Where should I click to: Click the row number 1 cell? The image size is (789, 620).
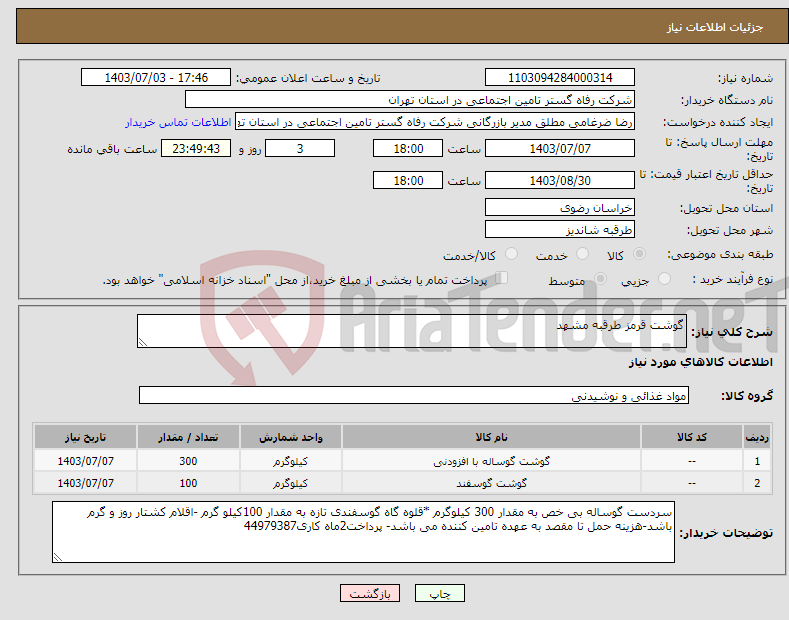[x=757, y=461]
